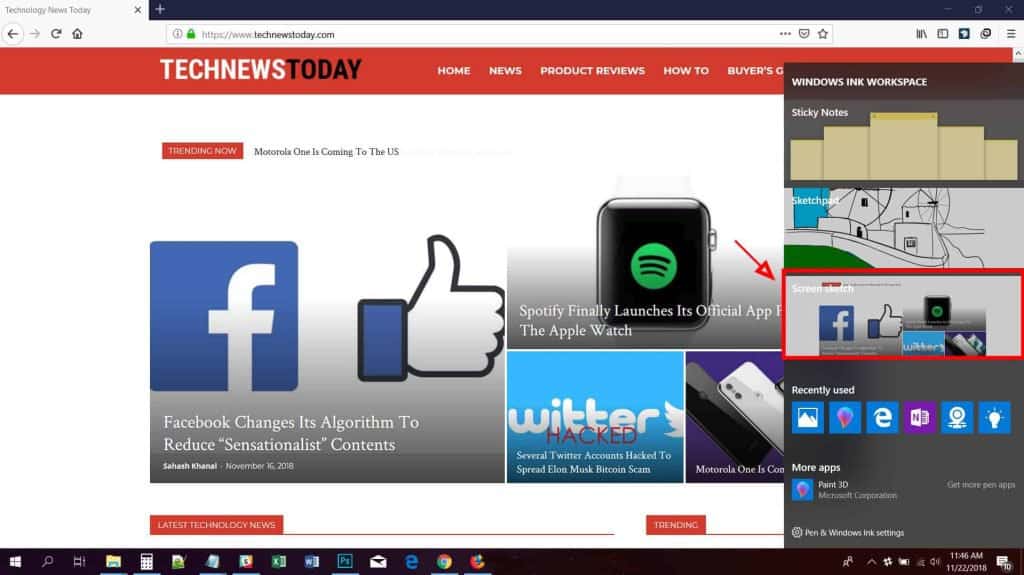Click the TechNewsToday site logo

tap(261, 69)
